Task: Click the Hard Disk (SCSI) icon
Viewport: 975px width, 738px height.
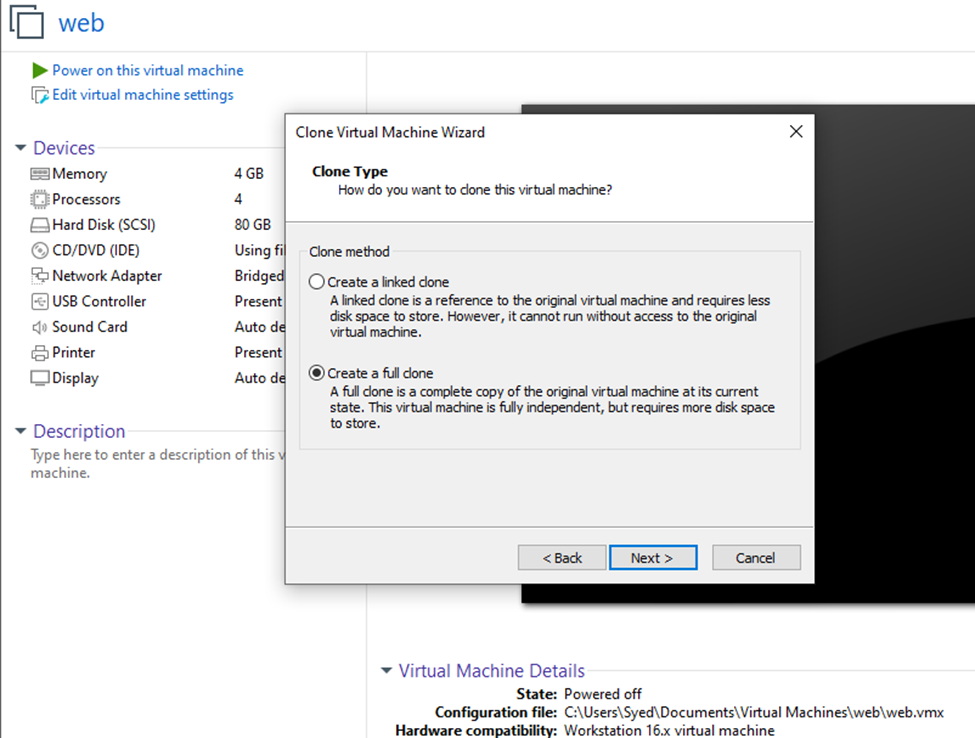Action: [40, 225]
